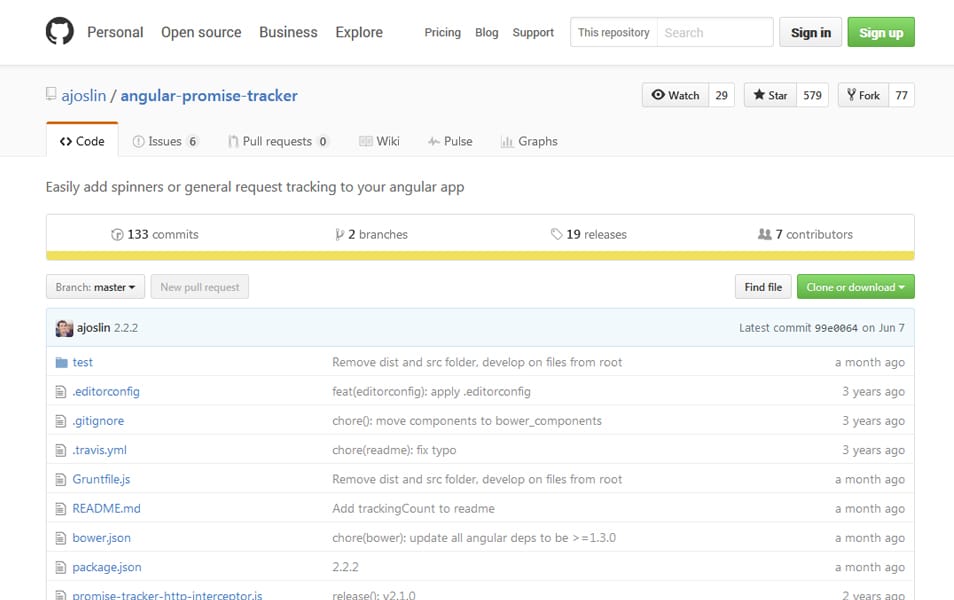Click the Sign in button
The width and height of the screenshot is (954, 600).
click(810, 32)
